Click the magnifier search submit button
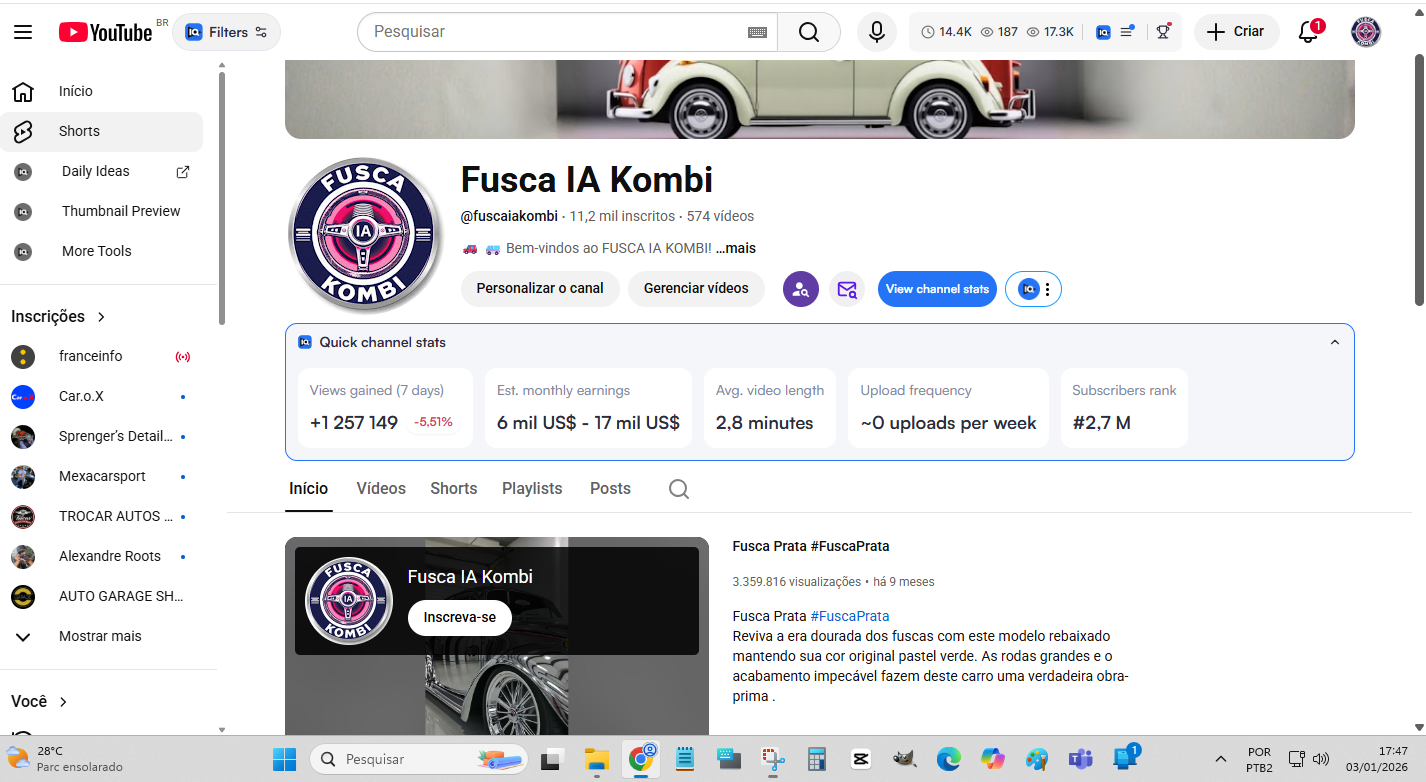This screenshot has width=1426, height=782. 809,32
